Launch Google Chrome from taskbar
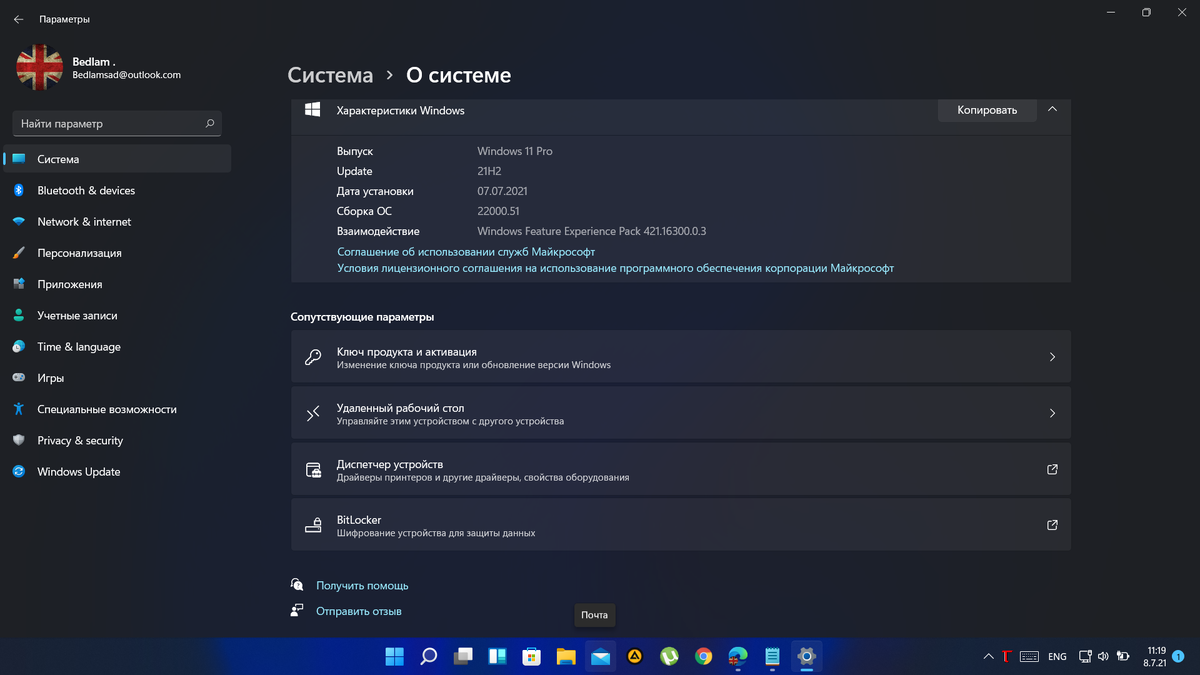The width and height of the screenshot is (1200, 675). pyautogui.click(x=703, y=657)
